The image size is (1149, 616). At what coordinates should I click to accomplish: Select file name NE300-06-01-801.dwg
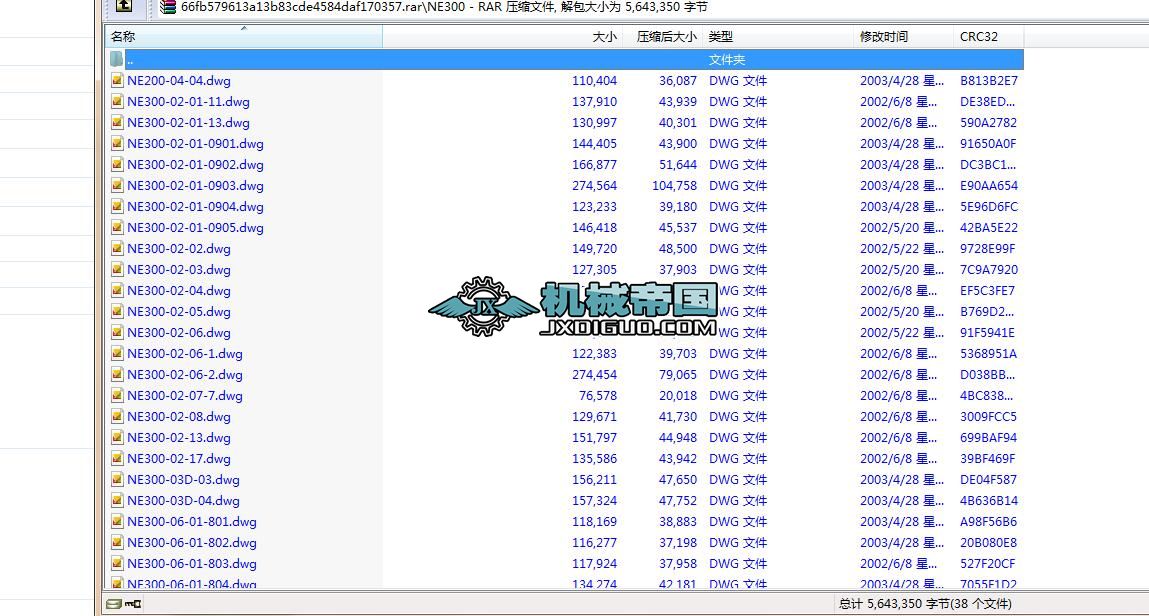coord(192,522)
